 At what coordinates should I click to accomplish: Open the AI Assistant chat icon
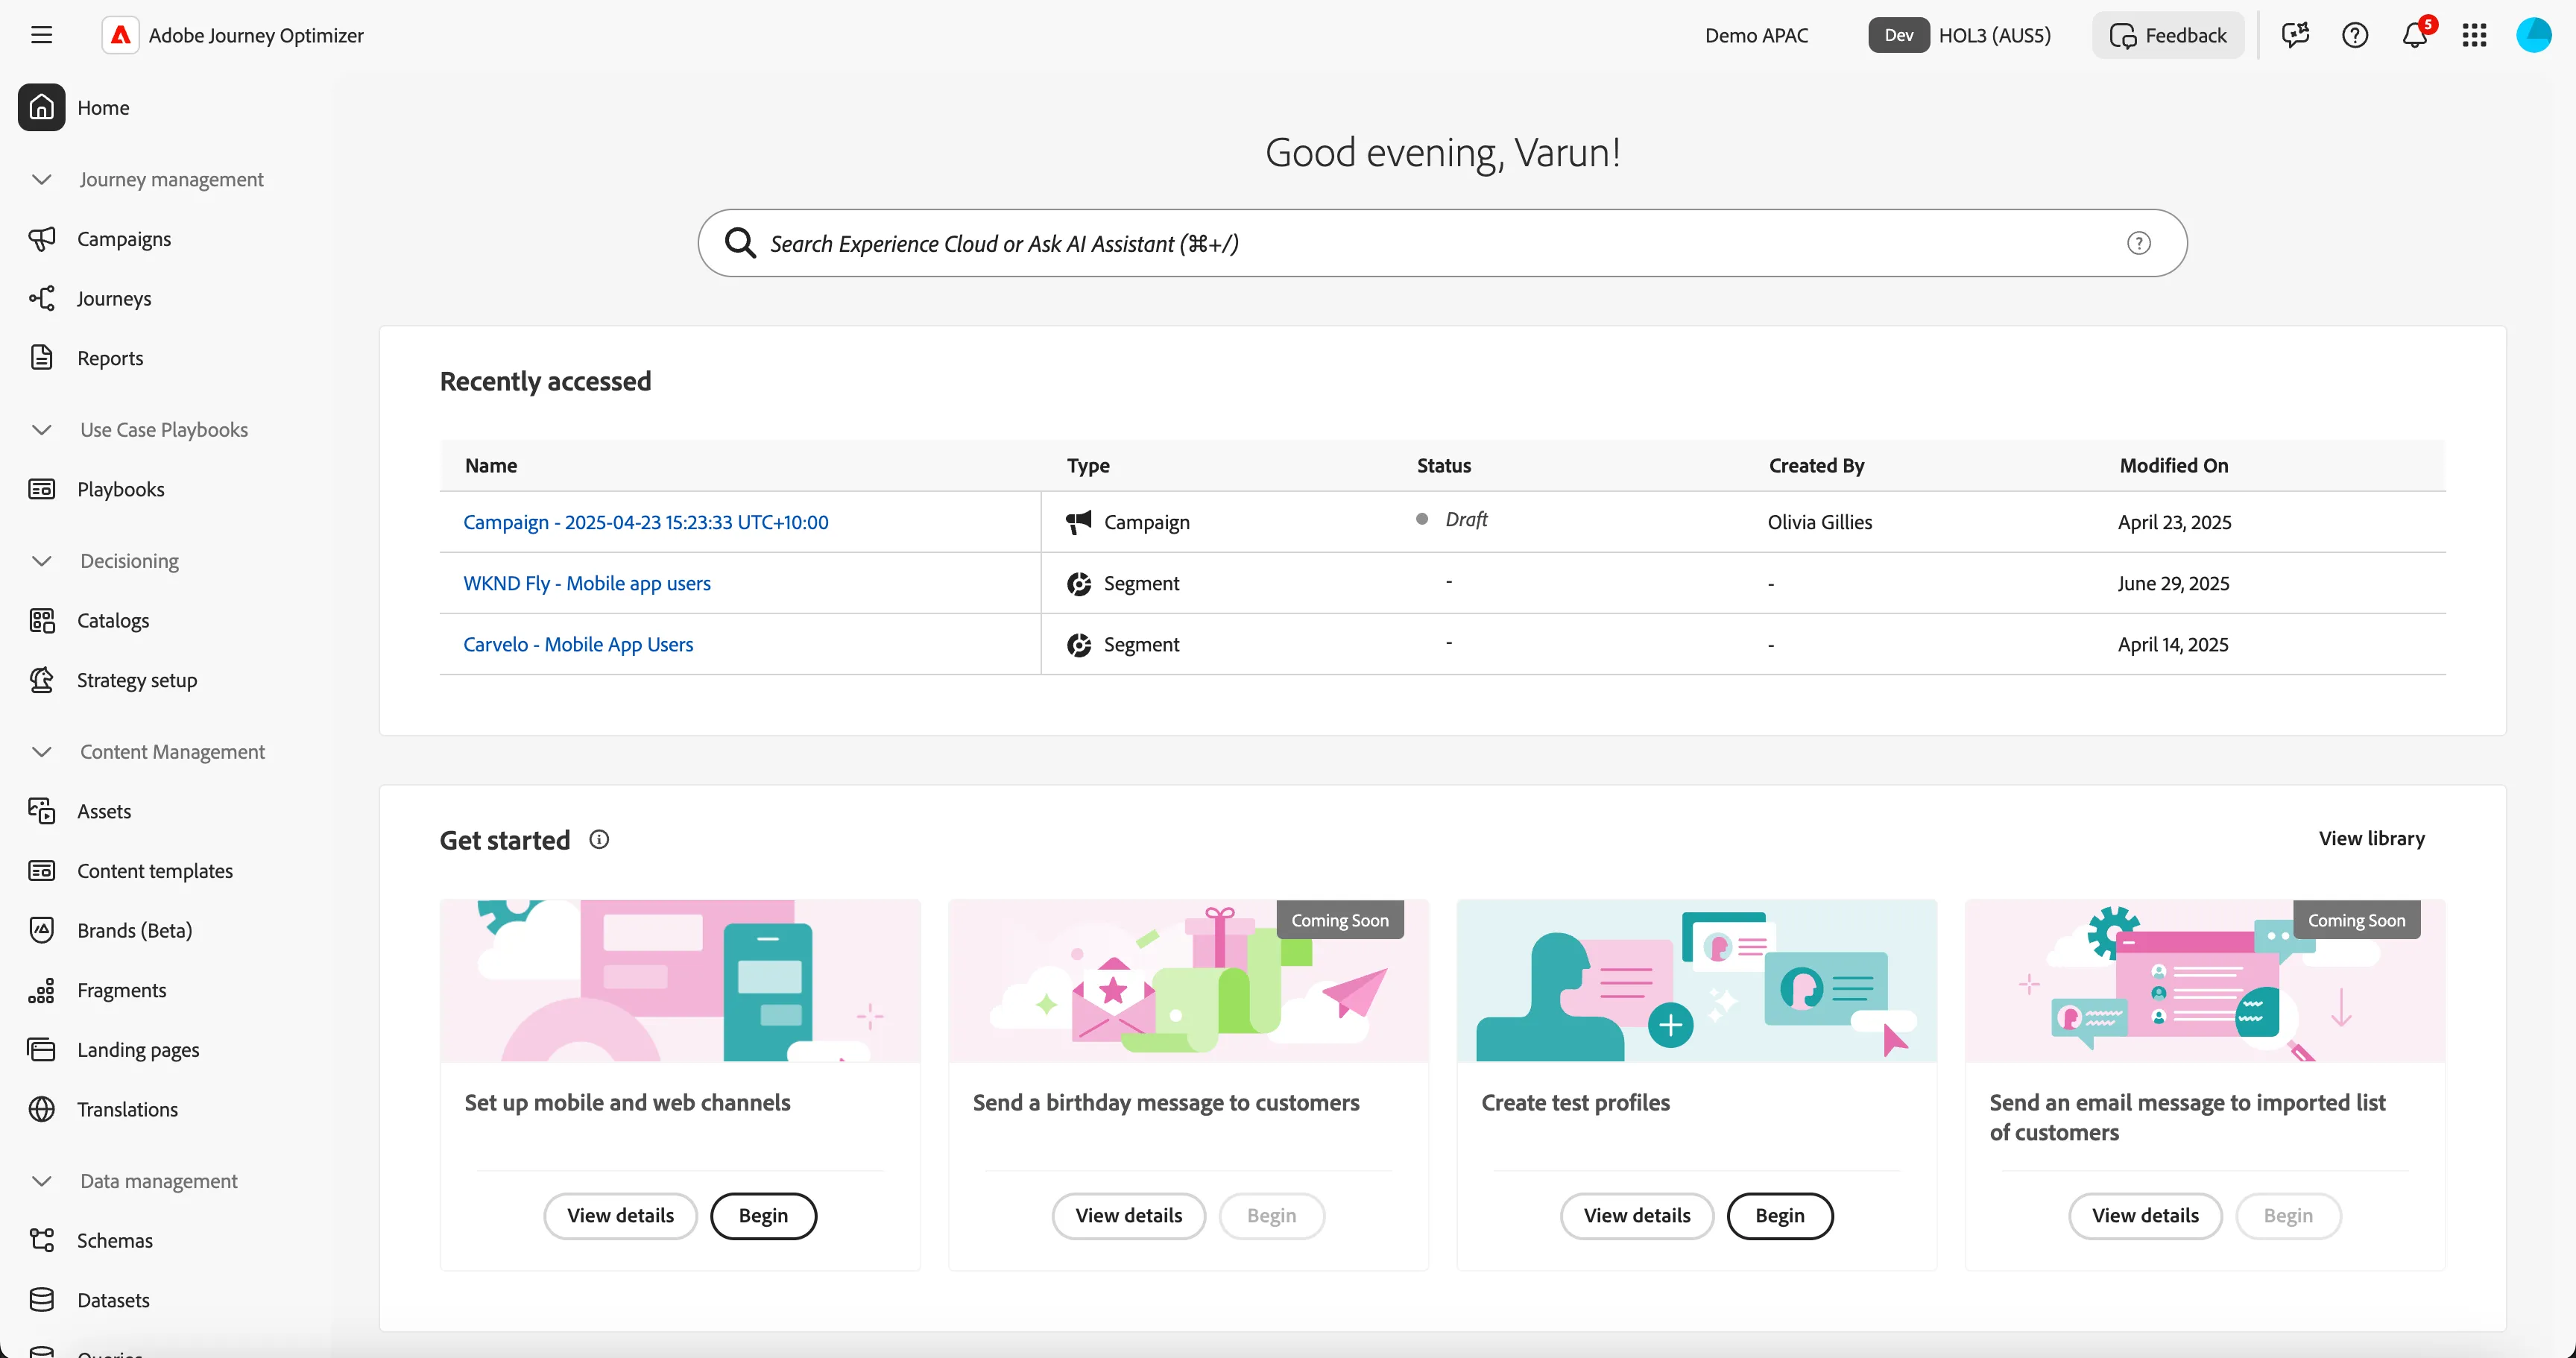pos(2295,35)
